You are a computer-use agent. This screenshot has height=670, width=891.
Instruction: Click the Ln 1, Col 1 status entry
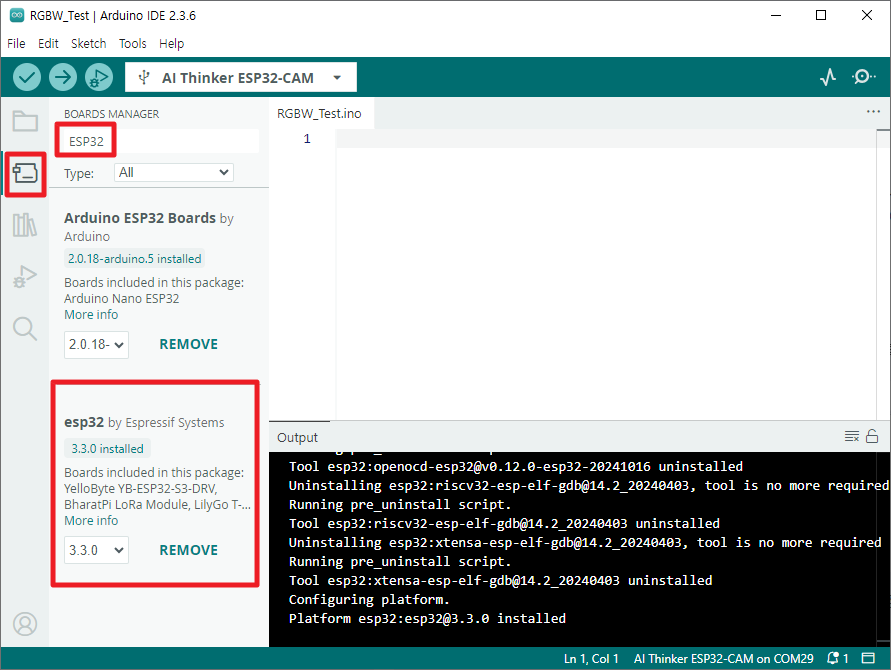[591, 659]
